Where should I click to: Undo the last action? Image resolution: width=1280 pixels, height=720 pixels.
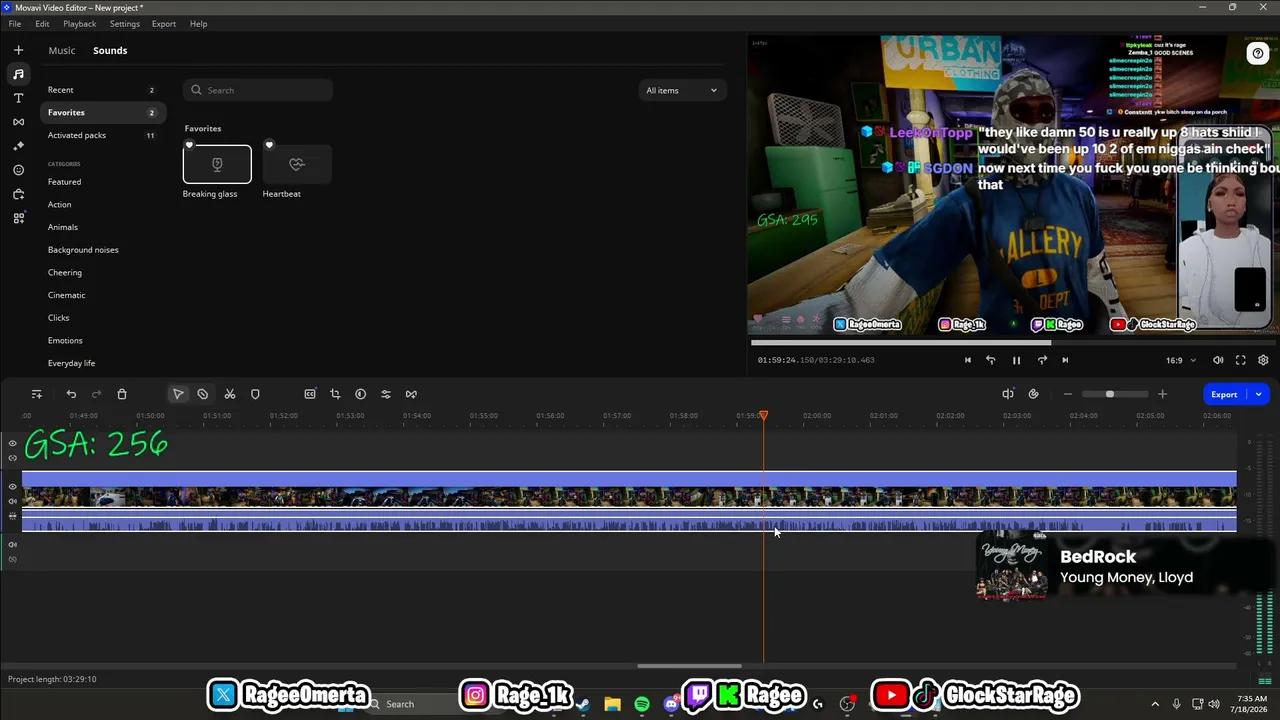[71, 394]
